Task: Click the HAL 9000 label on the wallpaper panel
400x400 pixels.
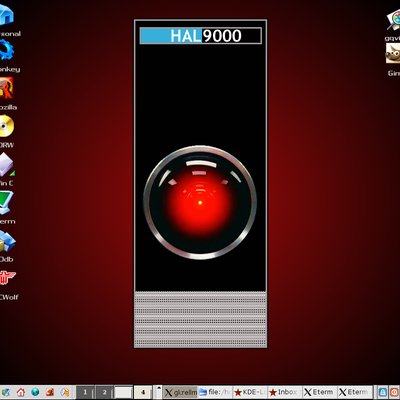Action: pos(201,36)
